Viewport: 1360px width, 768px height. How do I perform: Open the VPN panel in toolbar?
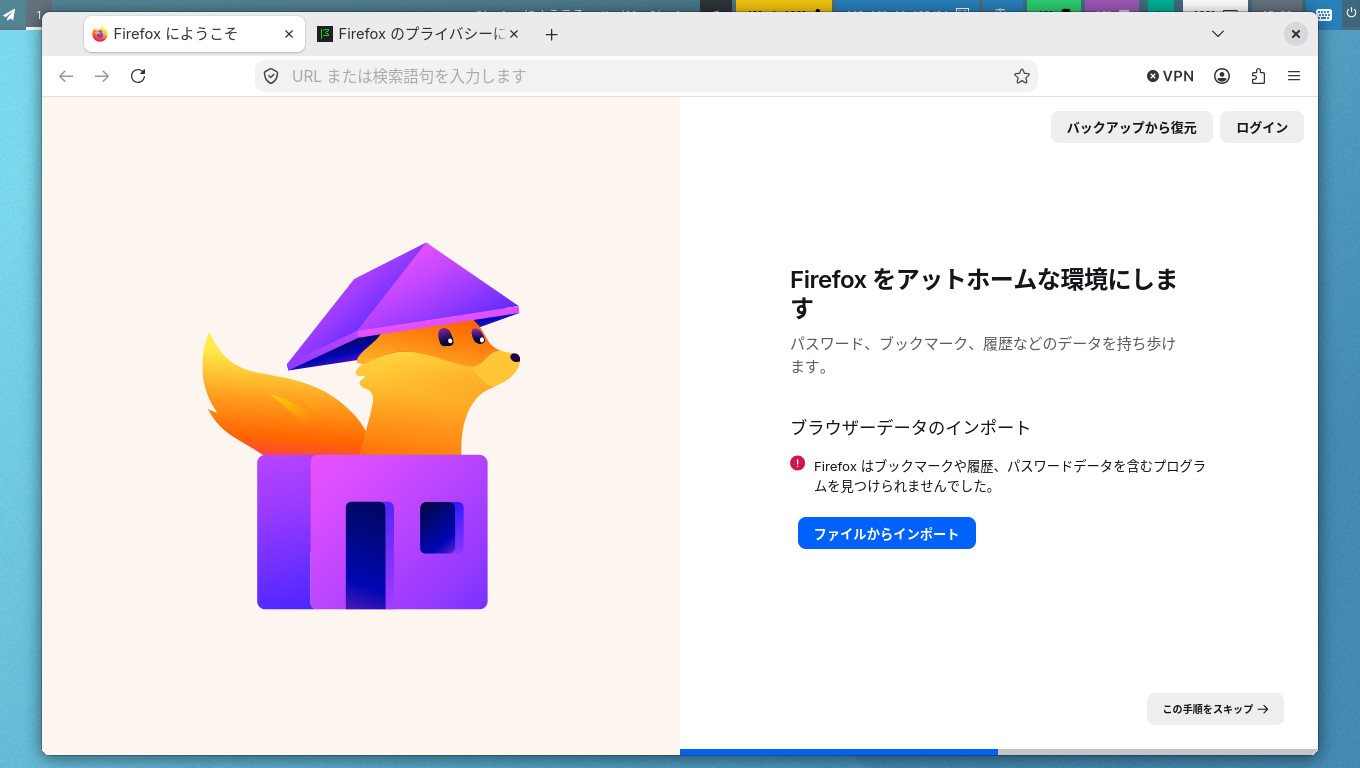point(1170,76)
